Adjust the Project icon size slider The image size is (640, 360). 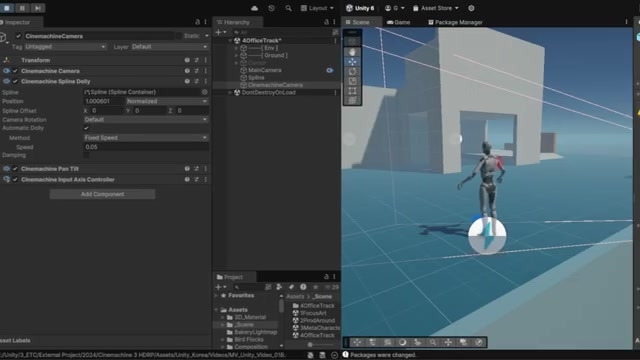click(310, 345)
